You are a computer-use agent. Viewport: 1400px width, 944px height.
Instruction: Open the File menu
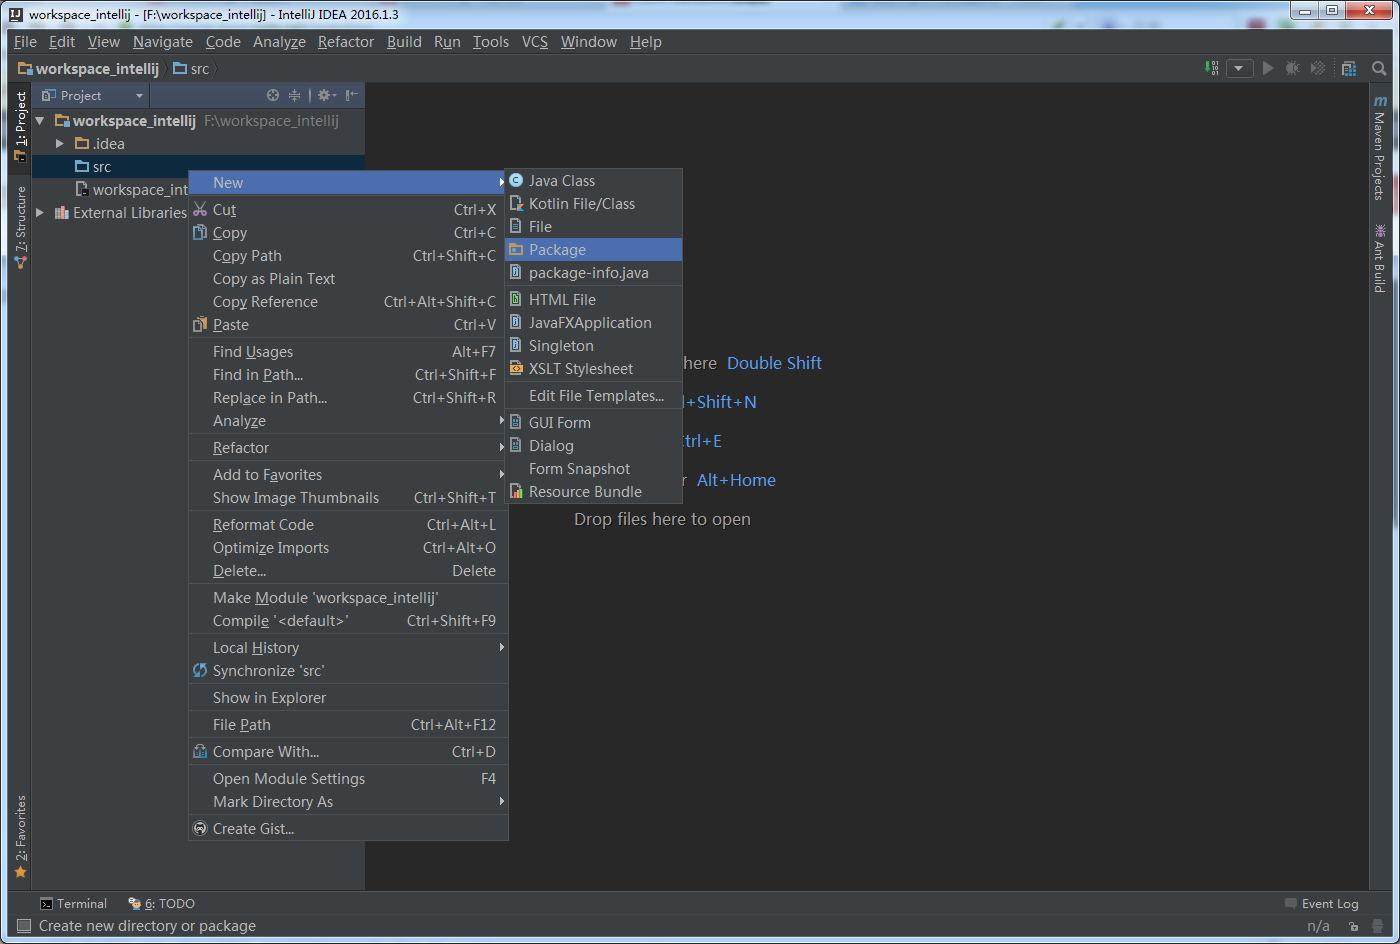coord(25,42)
